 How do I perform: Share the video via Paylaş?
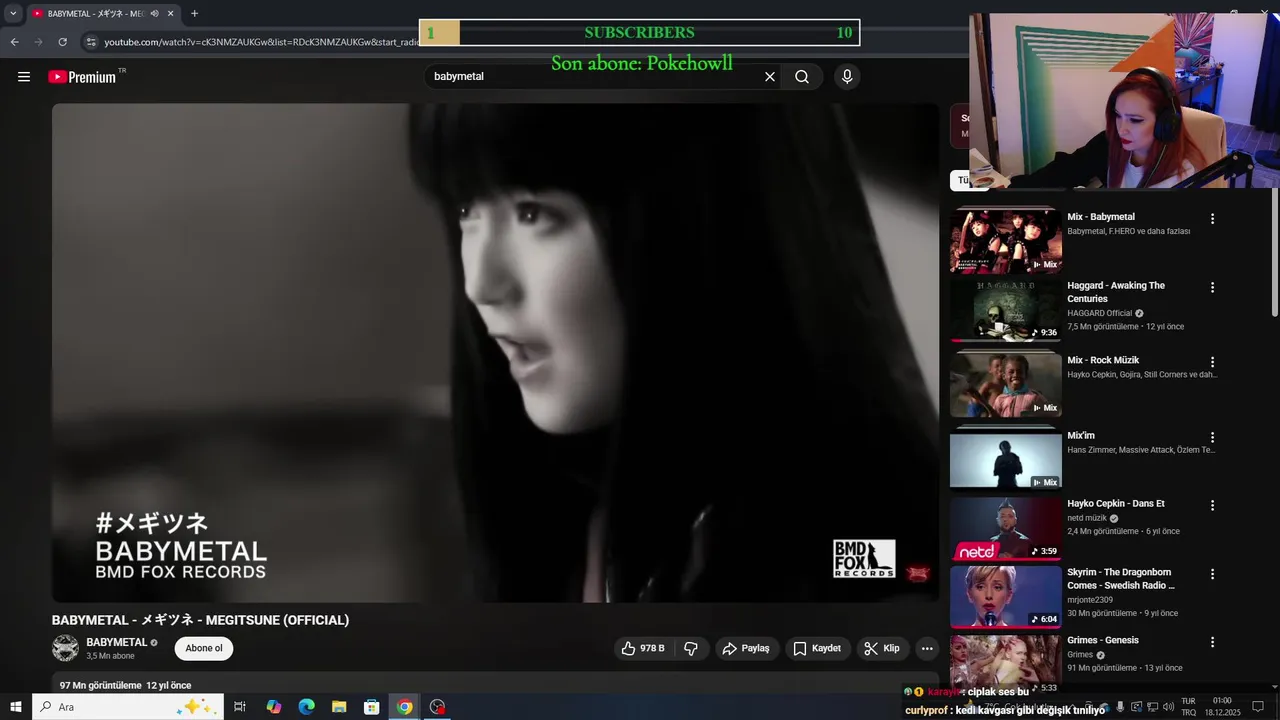[x=746, y=648]
